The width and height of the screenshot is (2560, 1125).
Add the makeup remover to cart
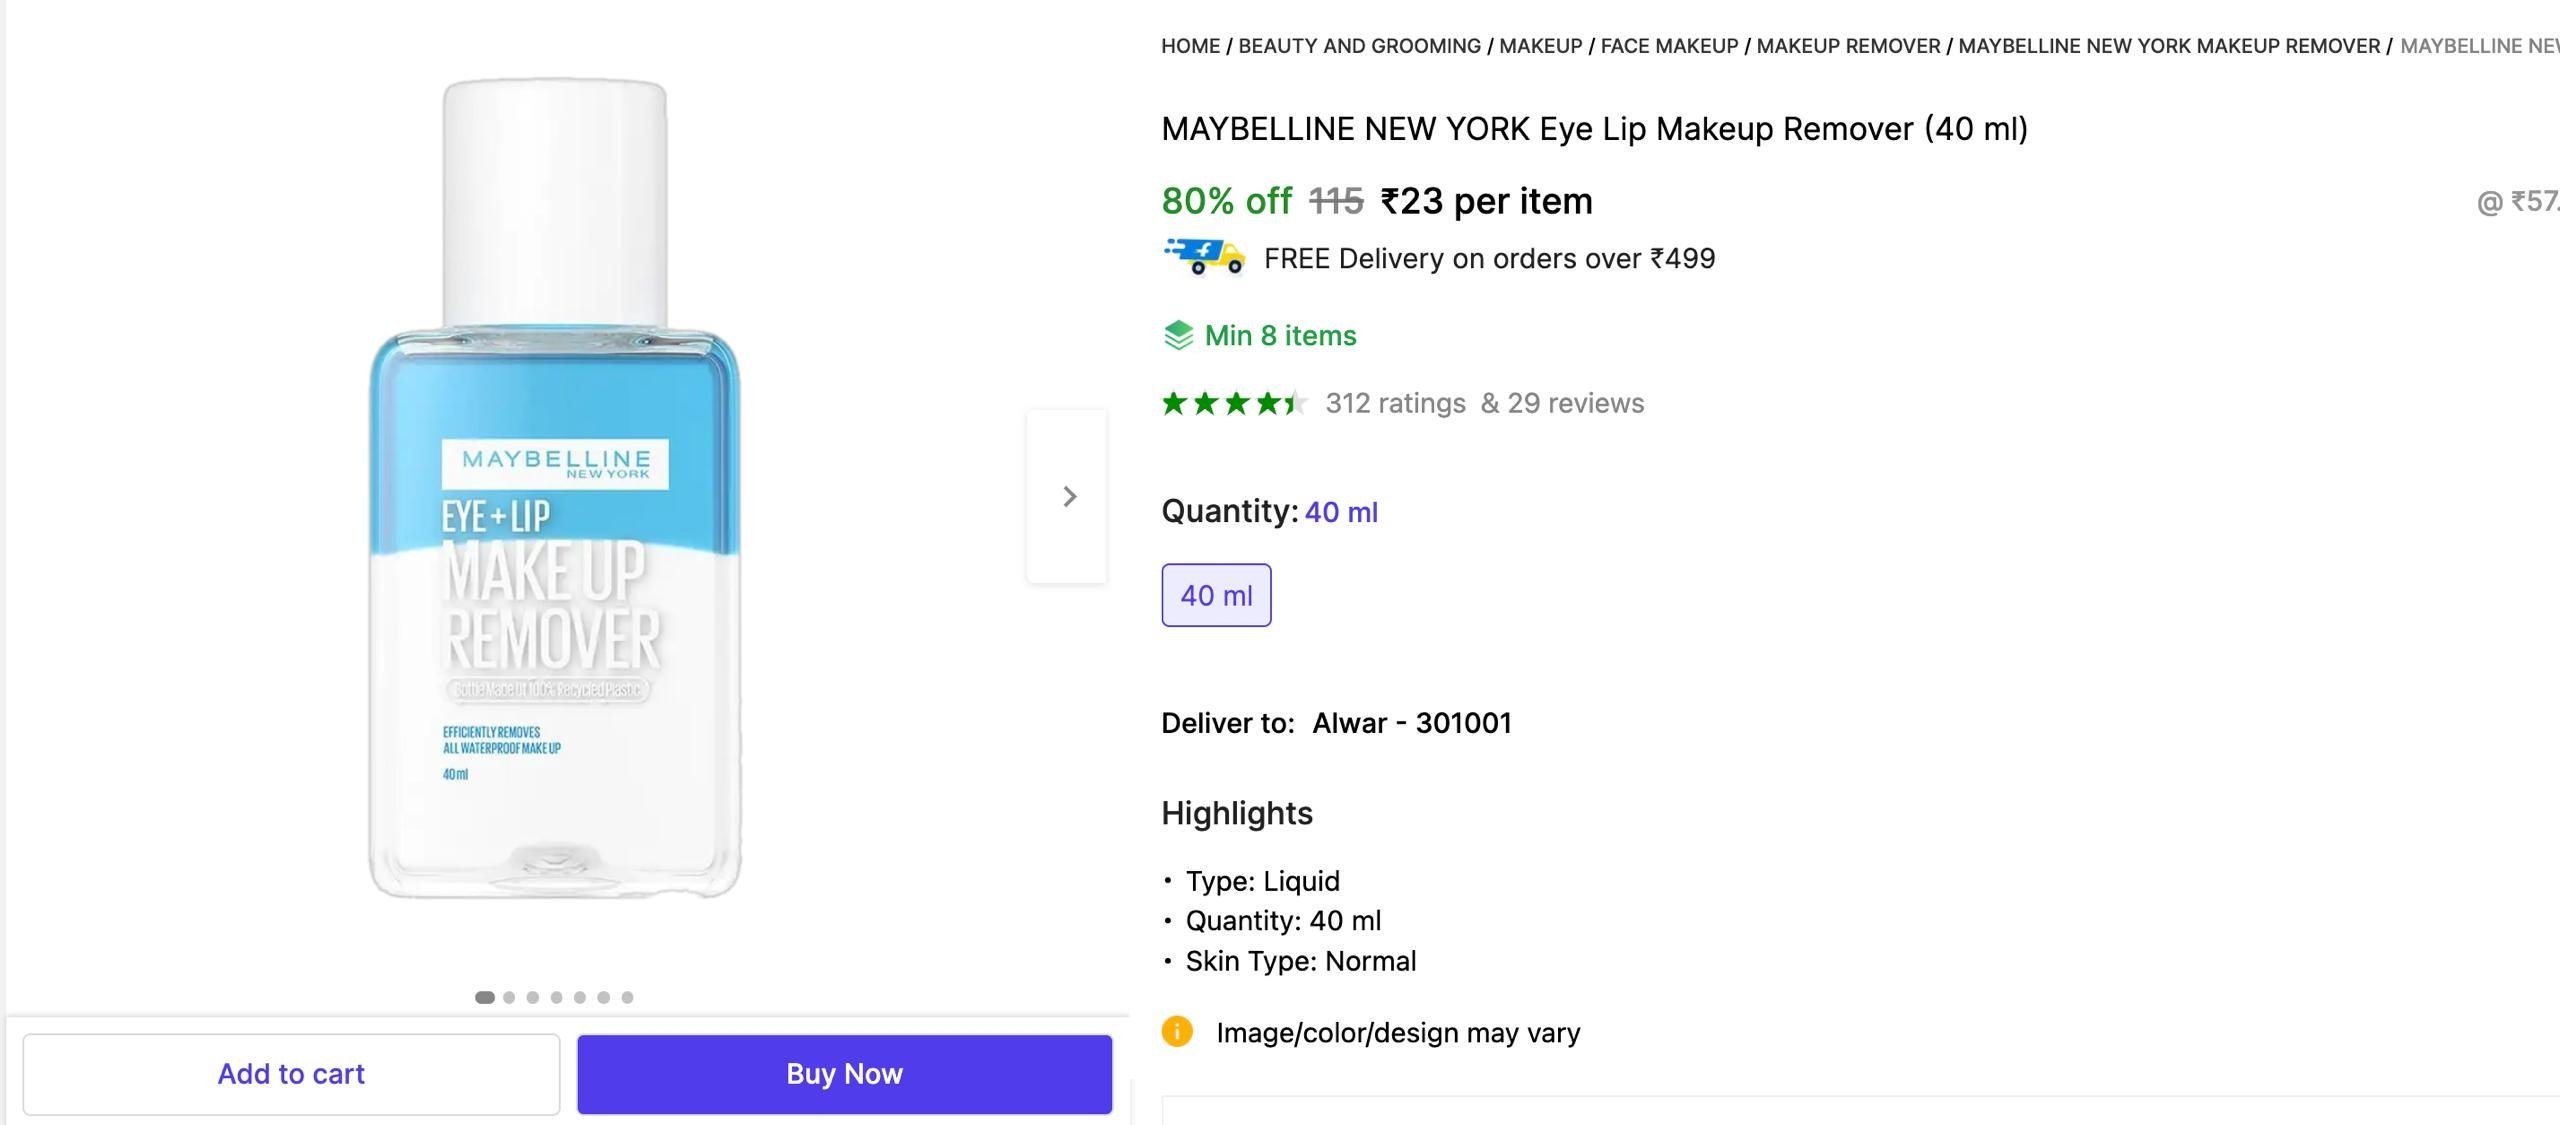pyautogui.click(x=291, y=1074)
